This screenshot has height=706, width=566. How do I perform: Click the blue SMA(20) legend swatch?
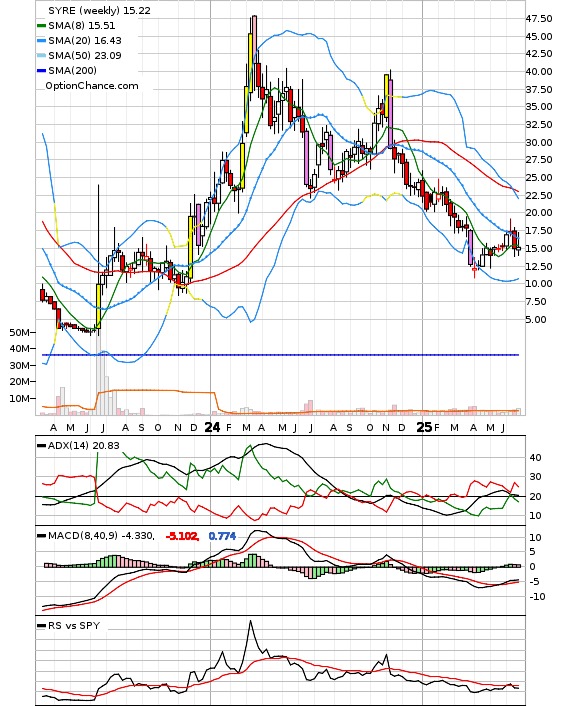click(x=41, y=41)
